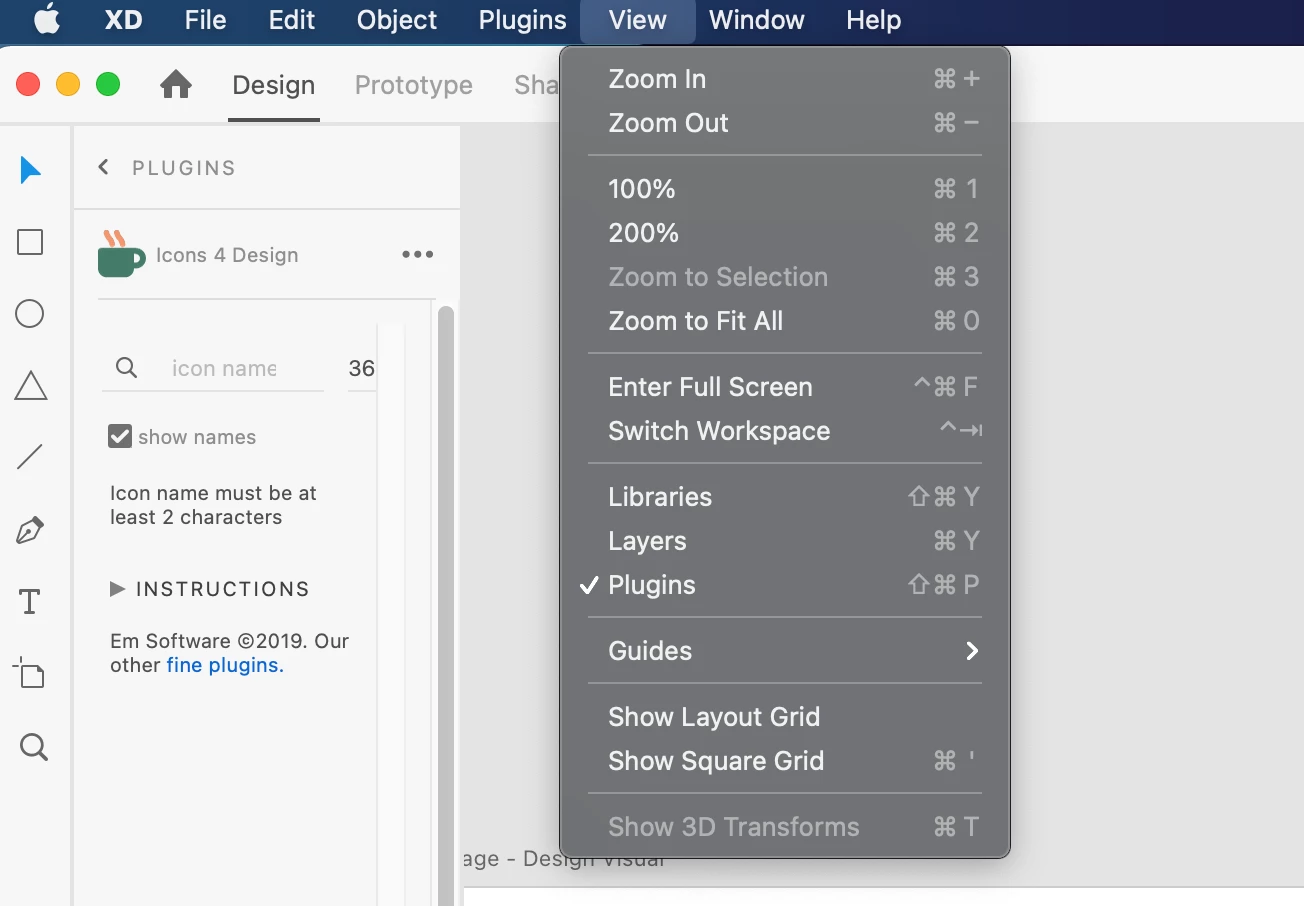Switch to the Prototype tab
1304x906 pixels.
click(x=414, y=85)
